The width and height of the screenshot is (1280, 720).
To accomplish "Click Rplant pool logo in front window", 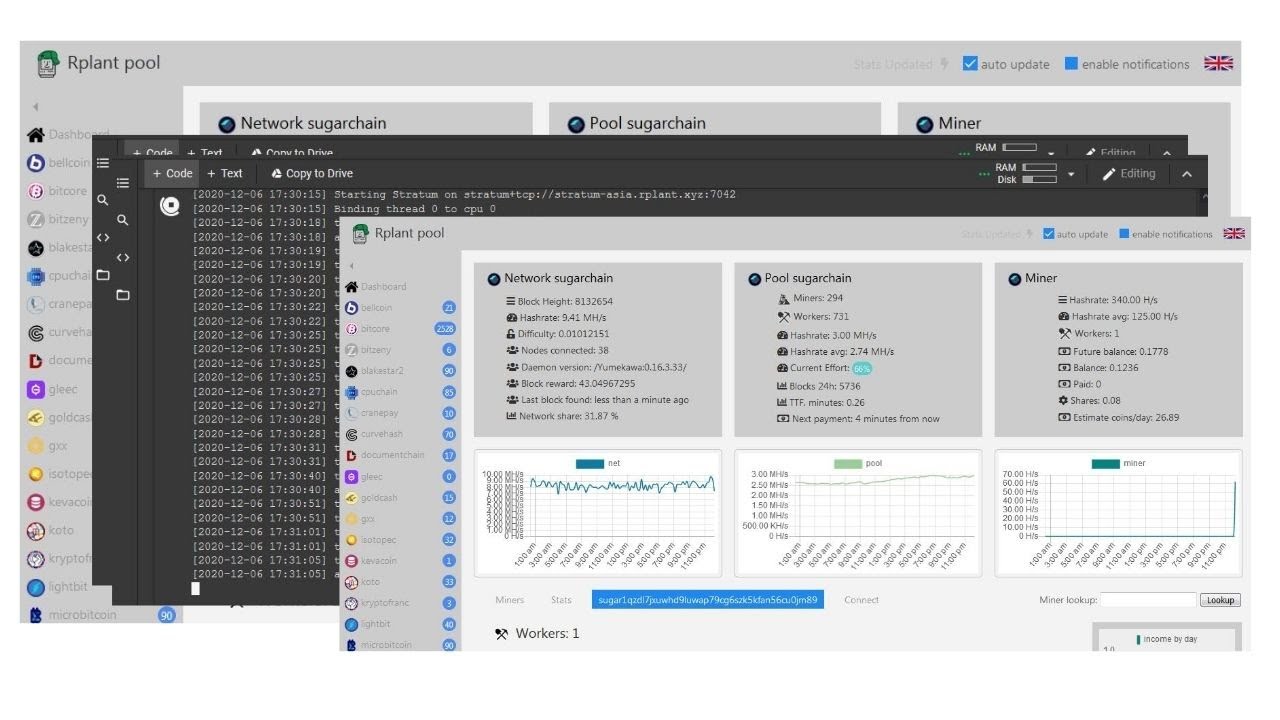I will tap(360, 233).
